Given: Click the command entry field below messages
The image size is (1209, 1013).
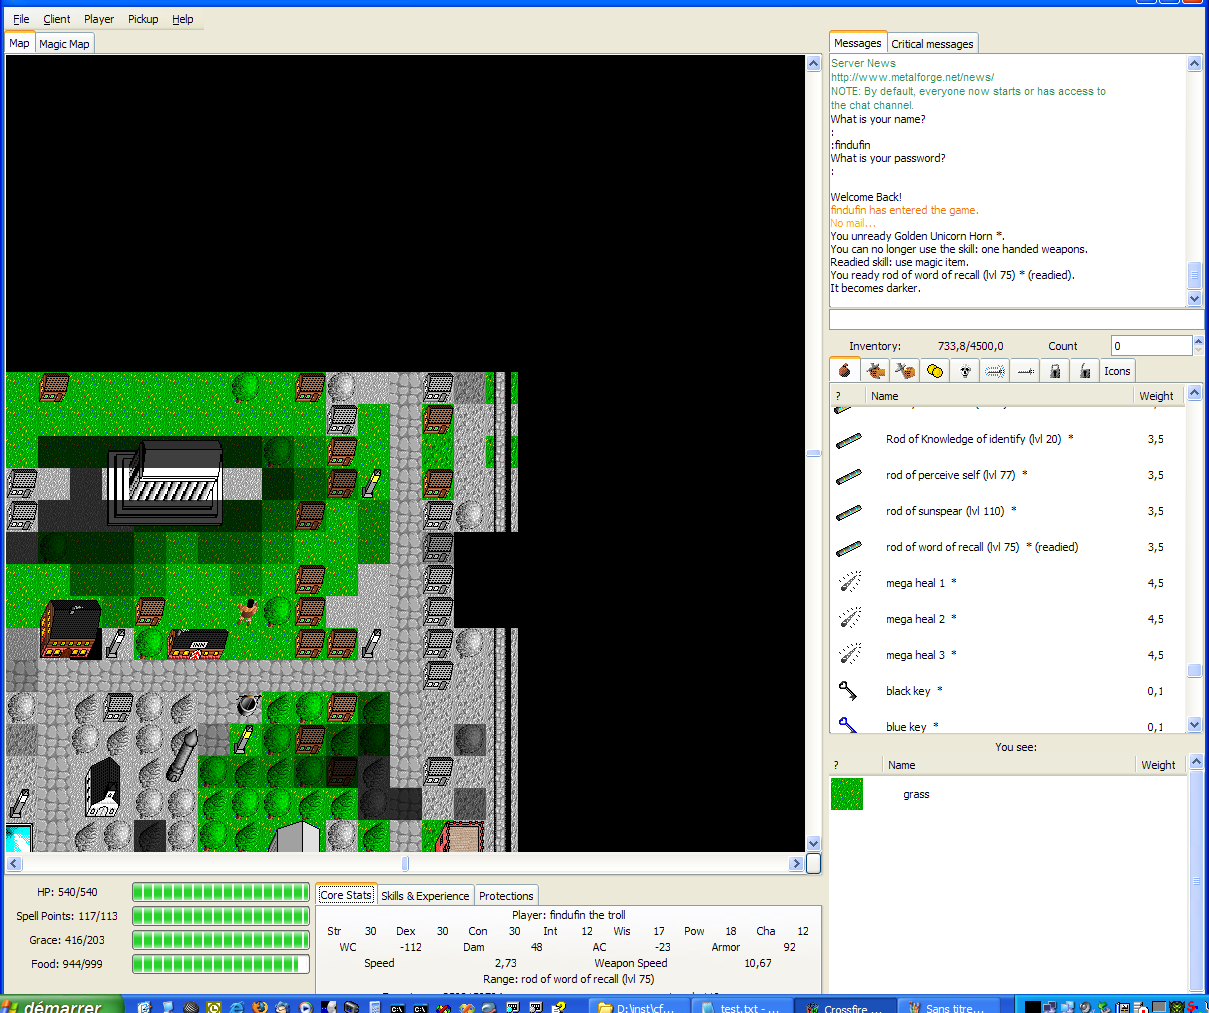Looking at the screenshot, I should point(1016,319).
